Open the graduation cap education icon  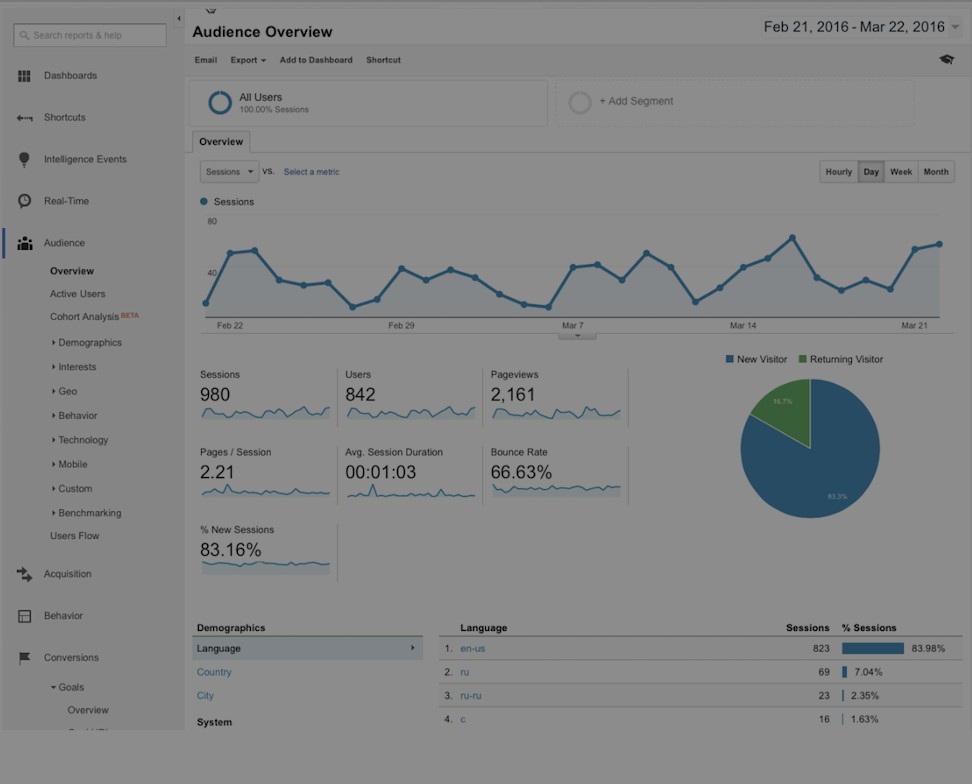pyautogui.click(x=946, y=60)
